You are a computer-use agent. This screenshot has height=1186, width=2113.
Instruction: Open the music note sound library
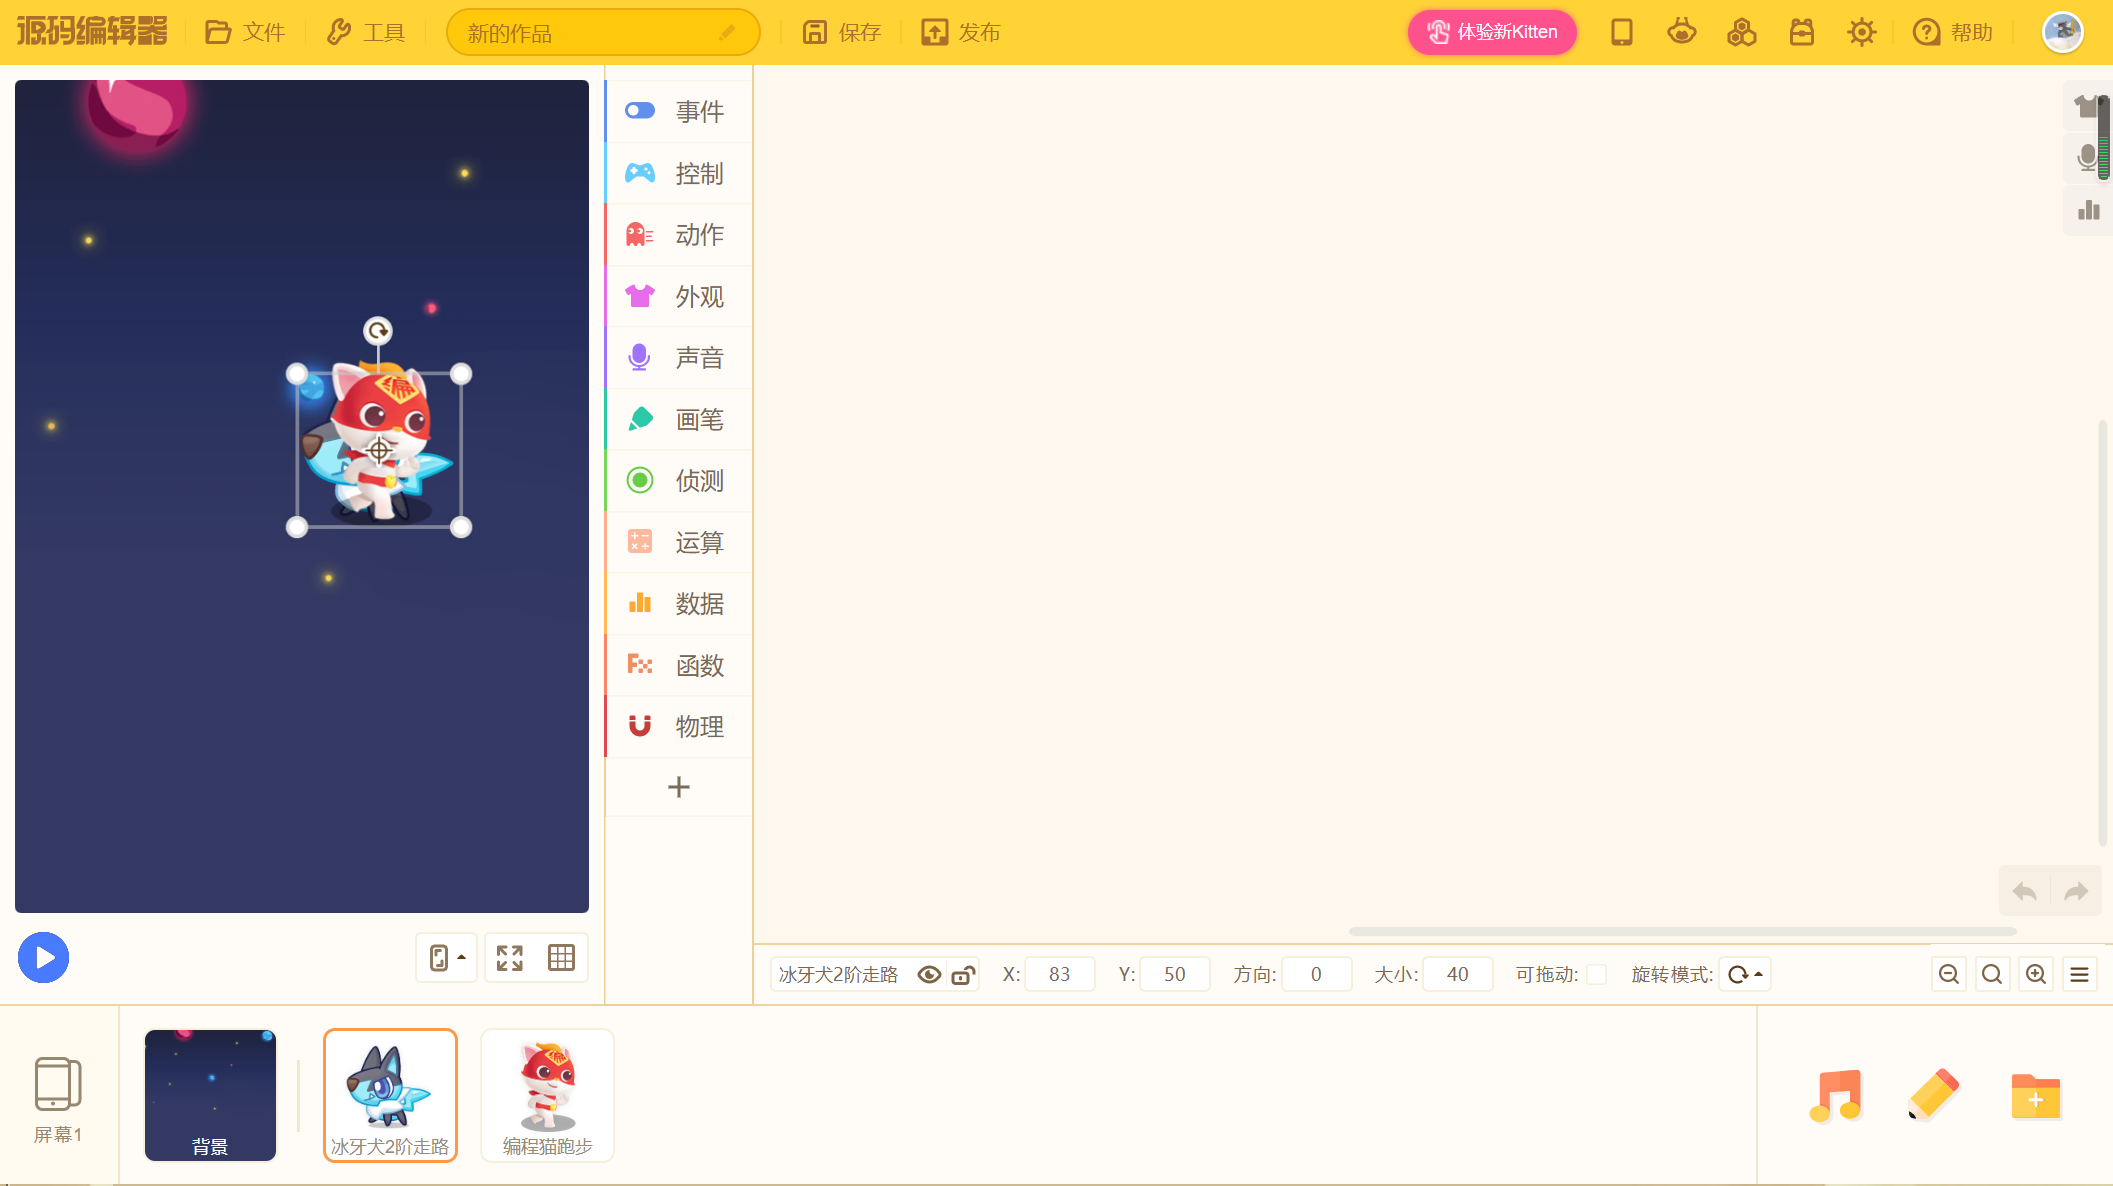point(1836,1096)
